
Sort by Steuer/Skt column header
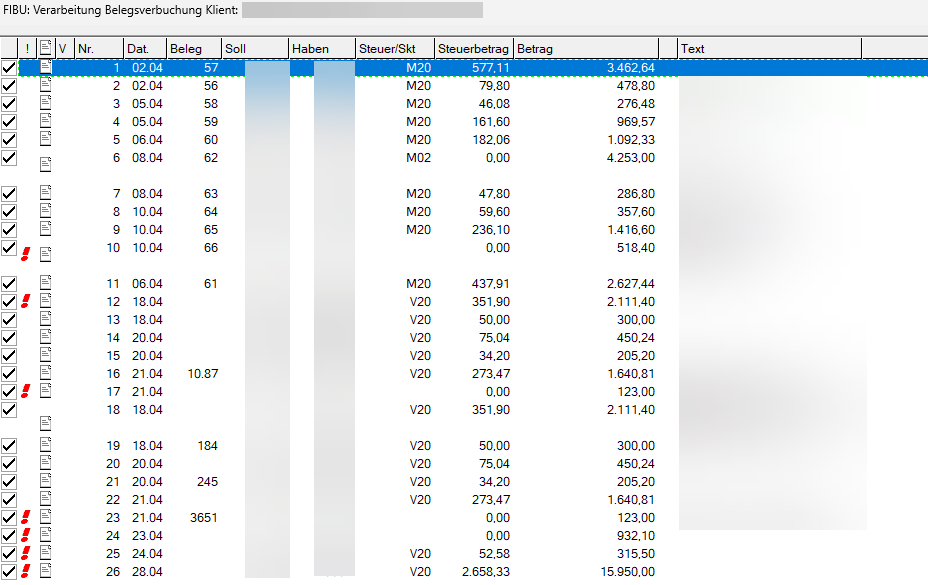point(394,48)
